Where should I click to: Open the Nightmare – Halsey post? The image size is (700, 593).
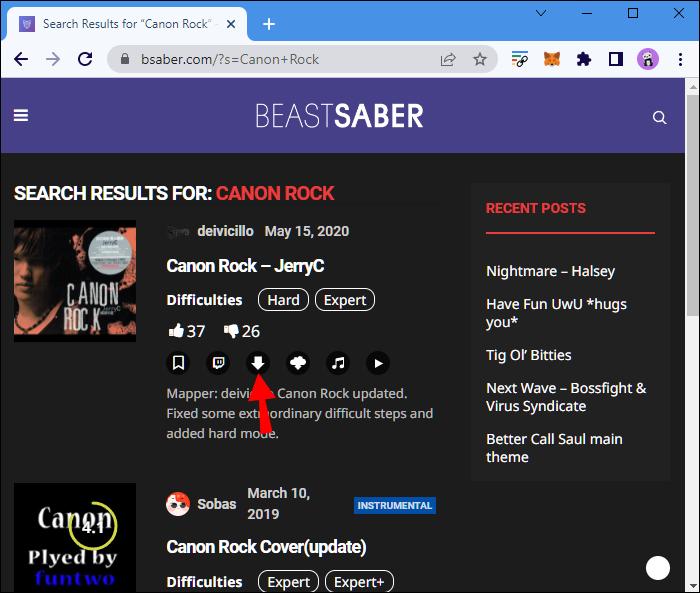[x=550, y=271]
